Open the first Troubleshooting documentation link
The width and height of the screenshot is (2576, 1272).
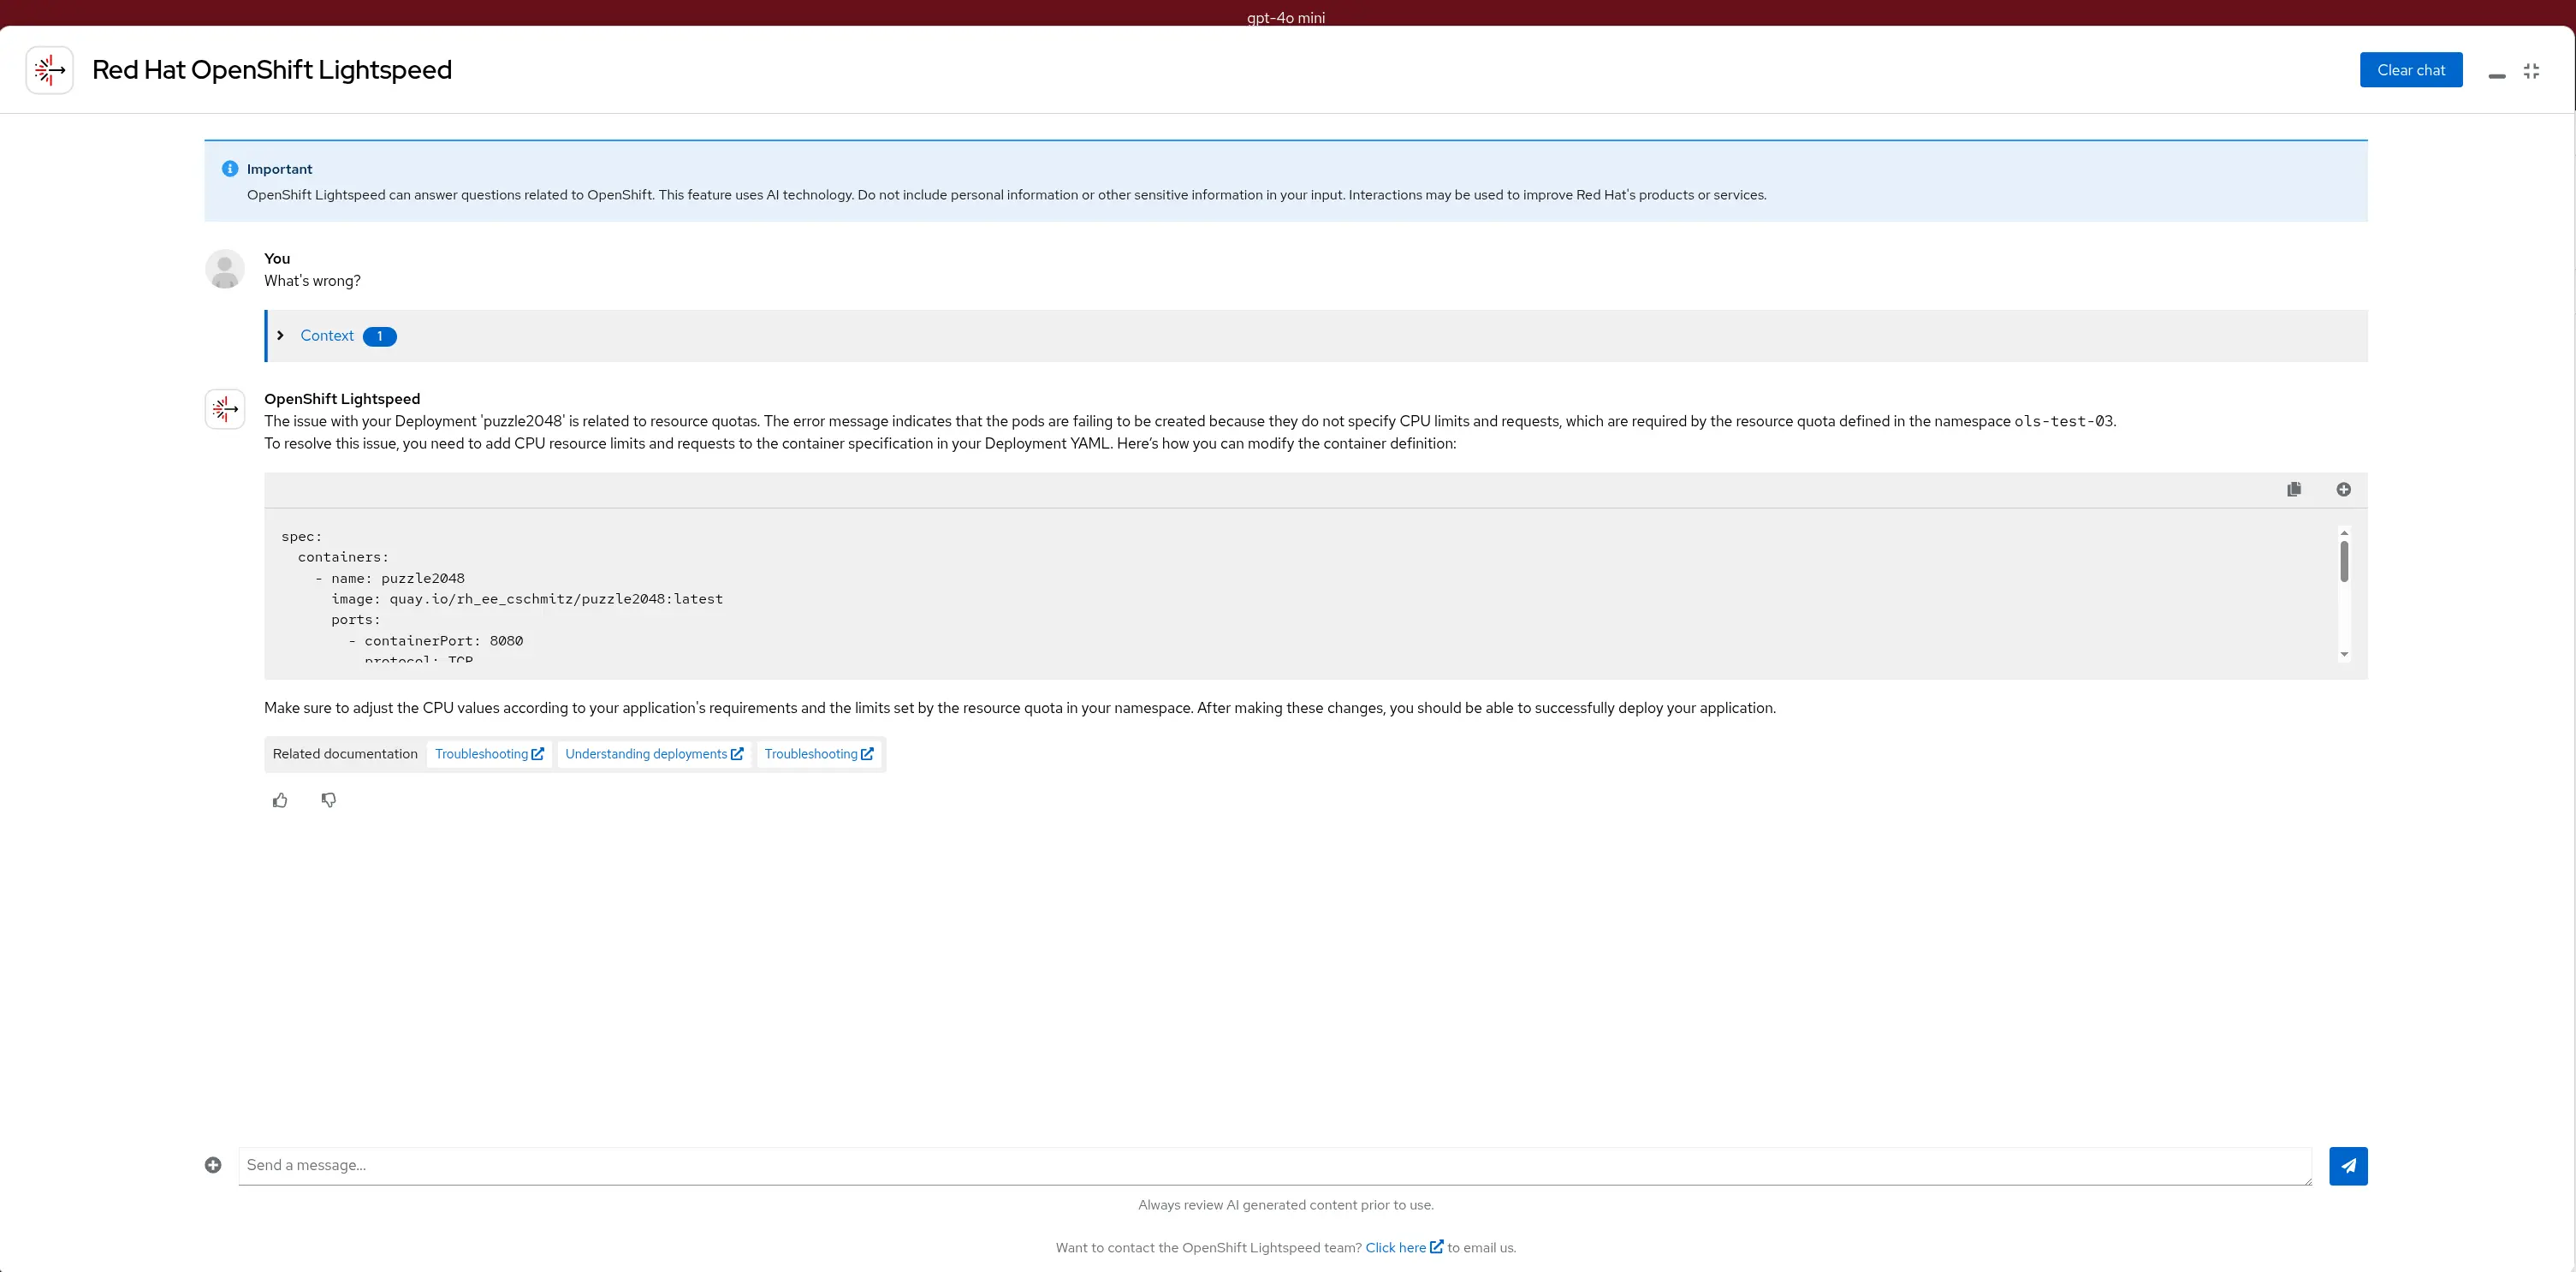(489, 754)
